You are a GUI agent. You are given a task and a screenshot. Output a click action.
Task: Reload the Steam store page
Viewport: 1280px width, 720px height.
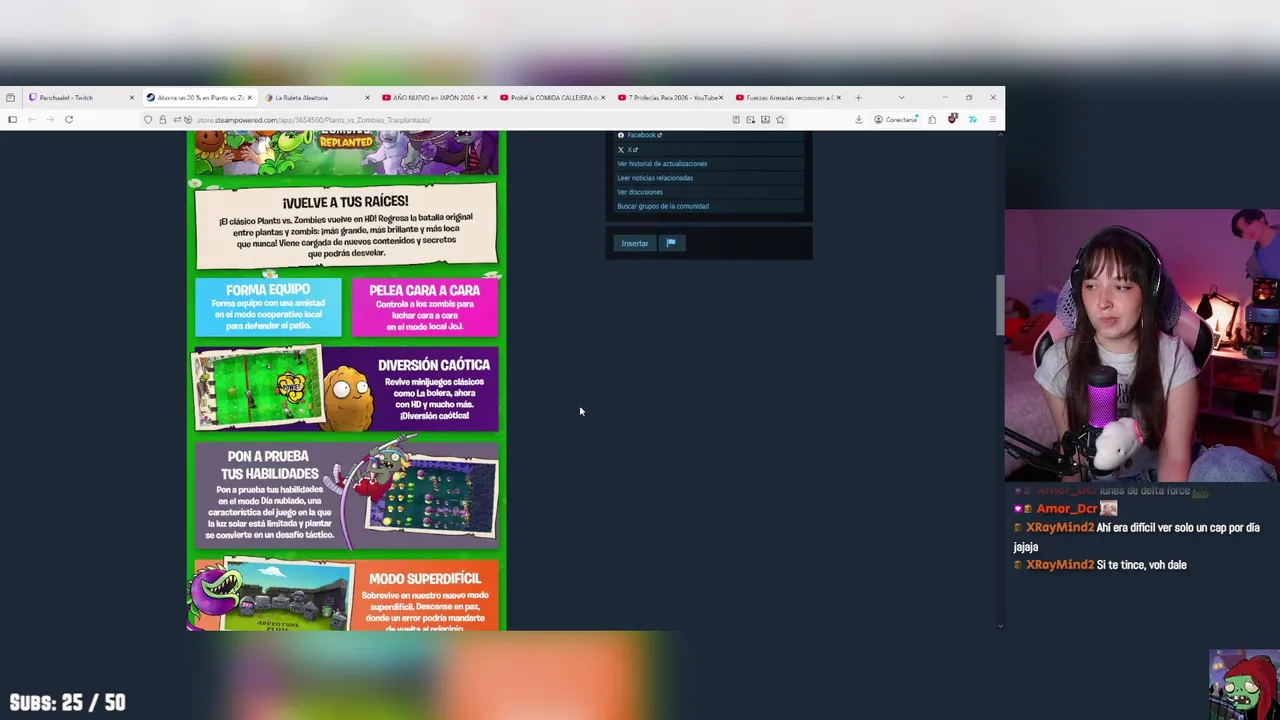pos(69,120)
